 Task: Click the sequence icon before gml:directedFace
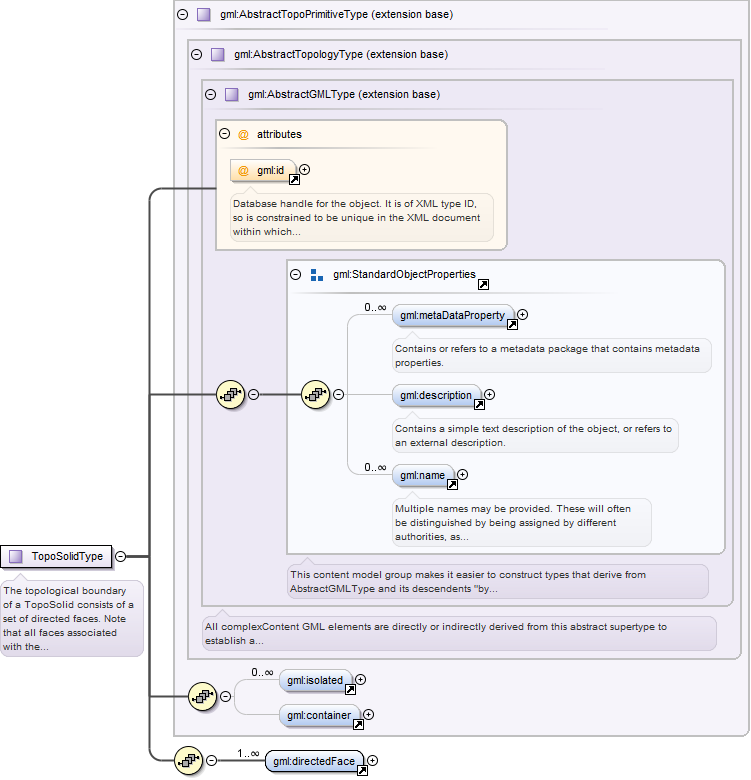coord(189,761)
